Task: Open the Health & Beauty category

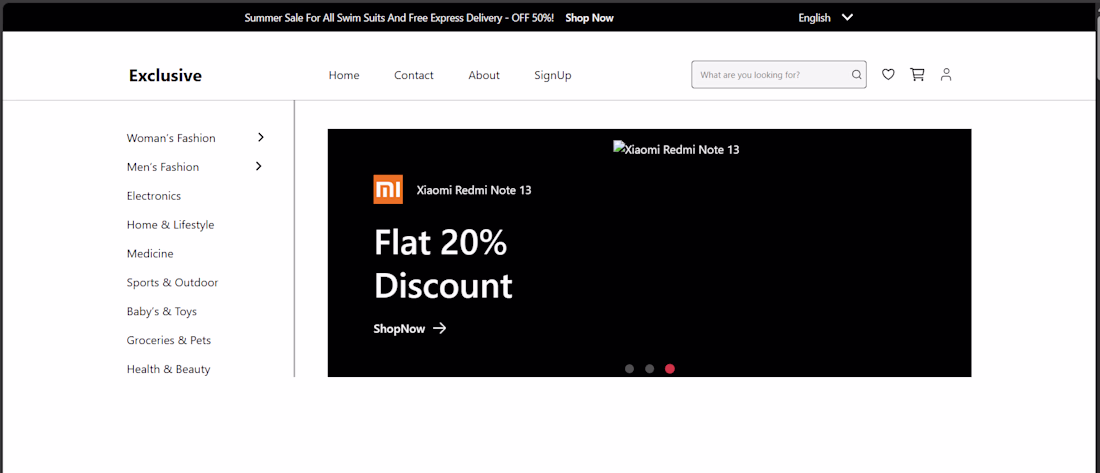Action: coord(168,368)
